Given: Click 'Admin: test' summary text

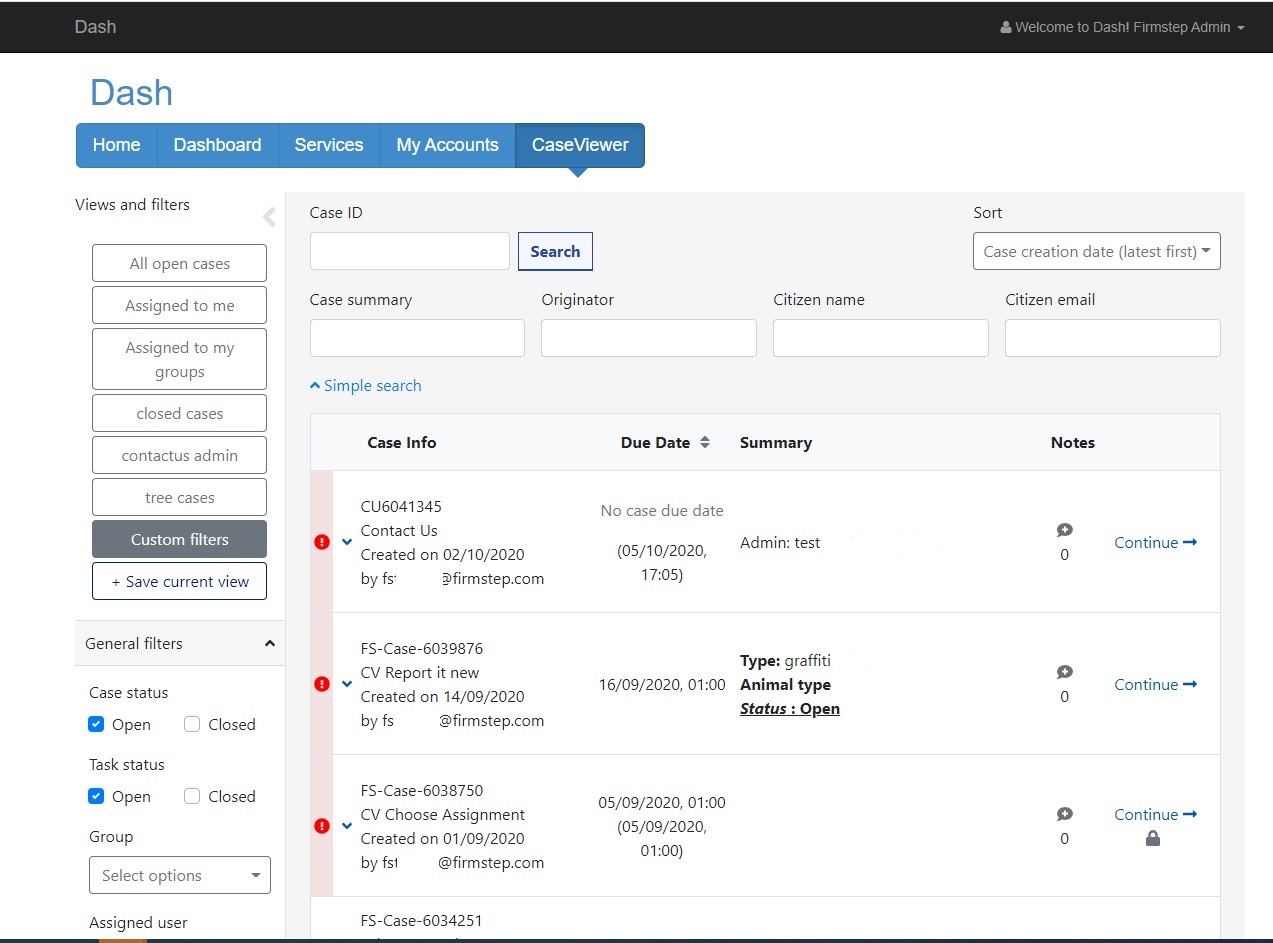Looking at the screenshot, I should coord(780,543).
